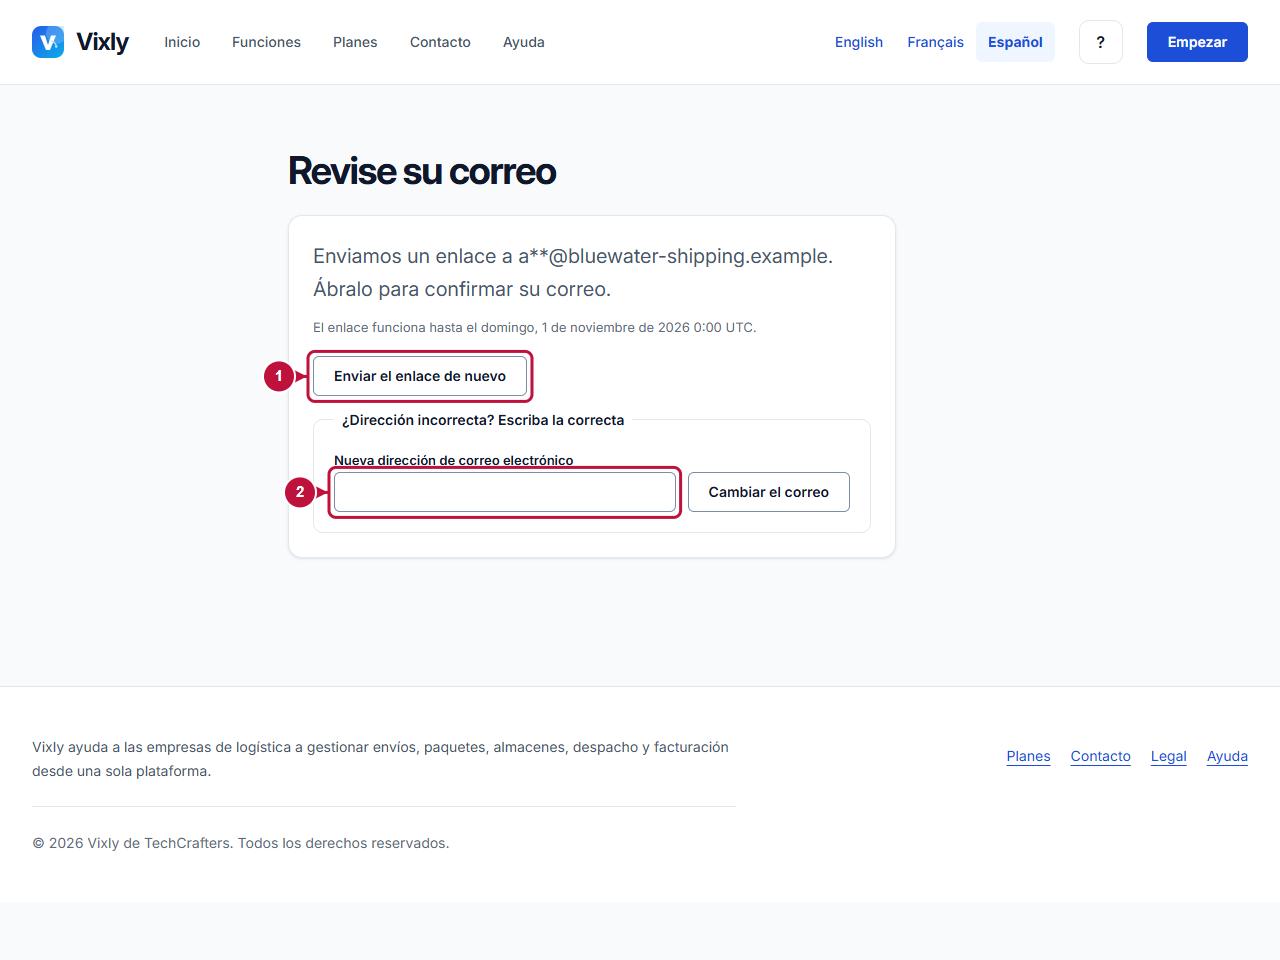Click '¿Dirección incorrecta? Escriba la correcta' legend
Viewport: 1280px width, 960px height.
[x=483, y=420]
